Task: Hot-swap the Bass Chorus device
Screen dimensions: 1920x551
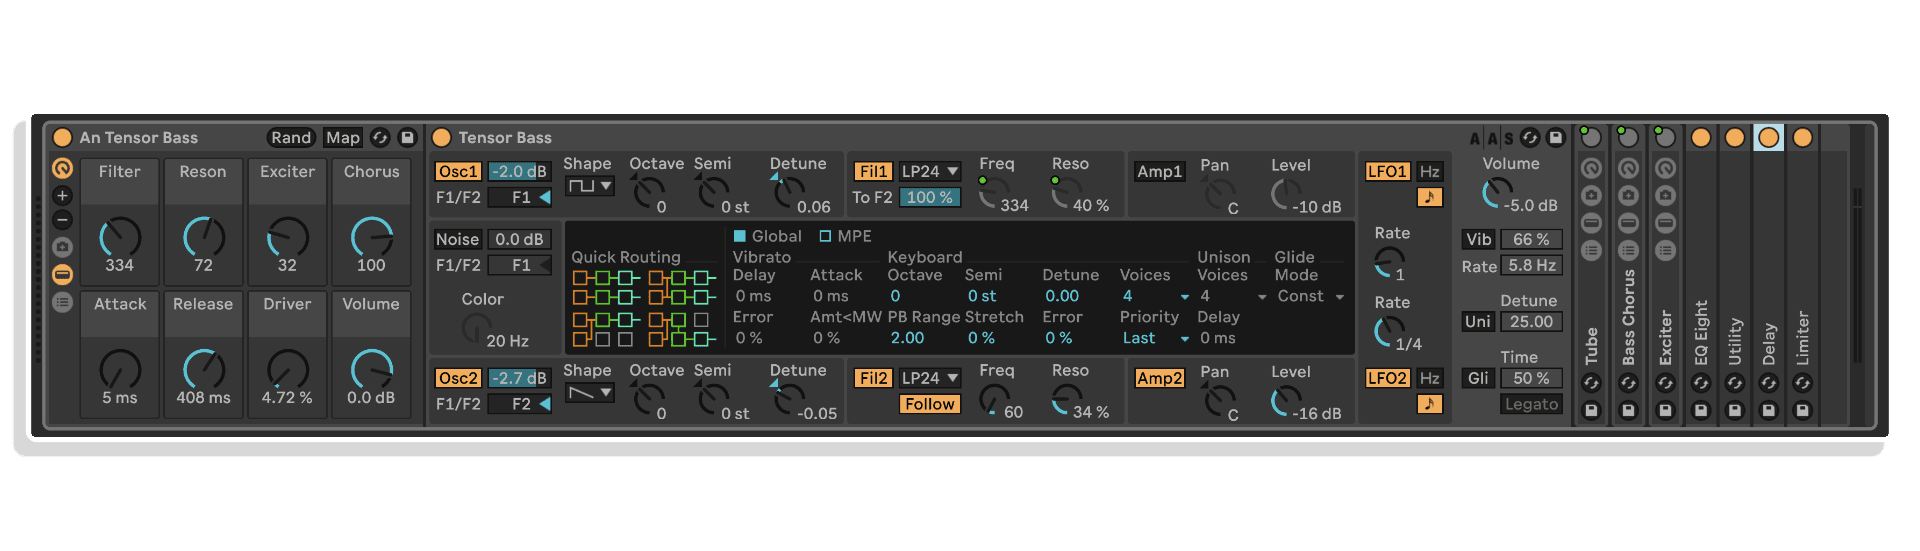Action: (1628, 383)
